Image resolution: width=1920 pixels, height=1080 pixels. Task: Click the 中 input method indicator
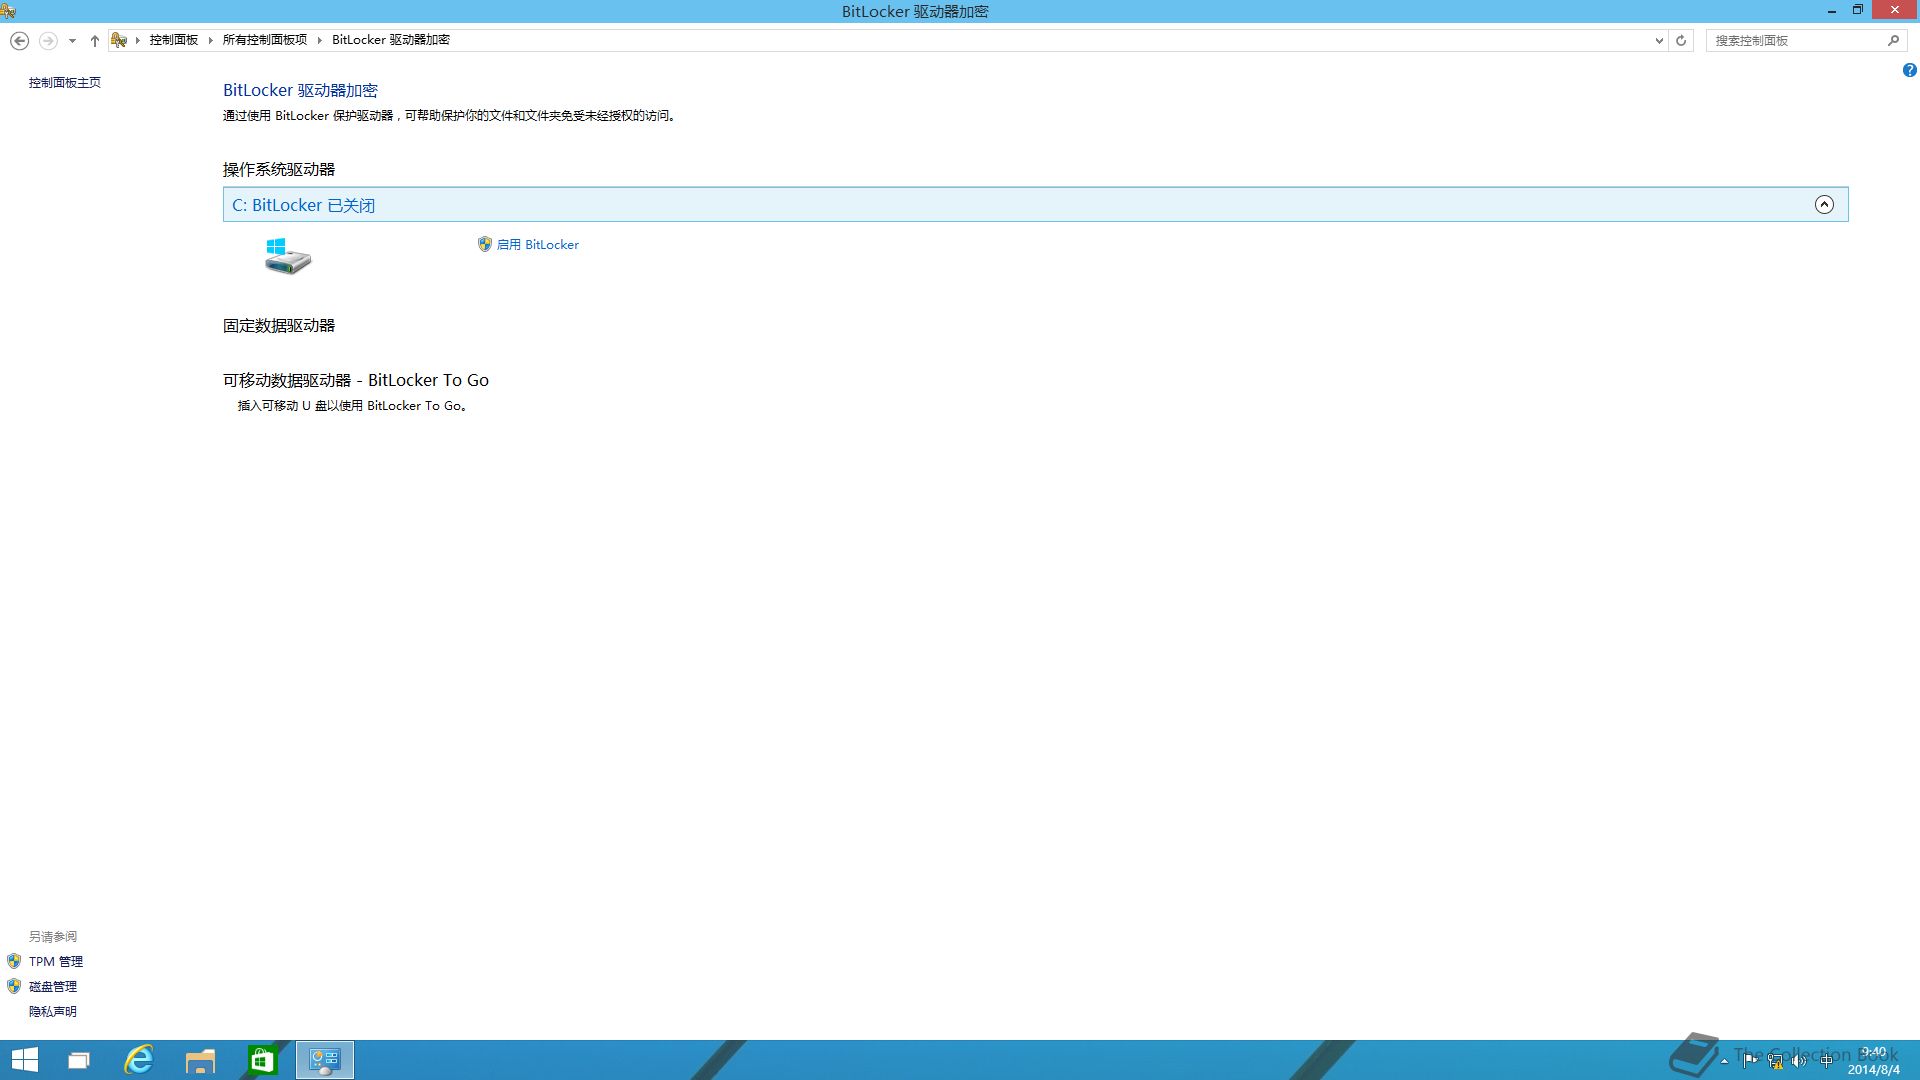(x=1826, y=1061)
